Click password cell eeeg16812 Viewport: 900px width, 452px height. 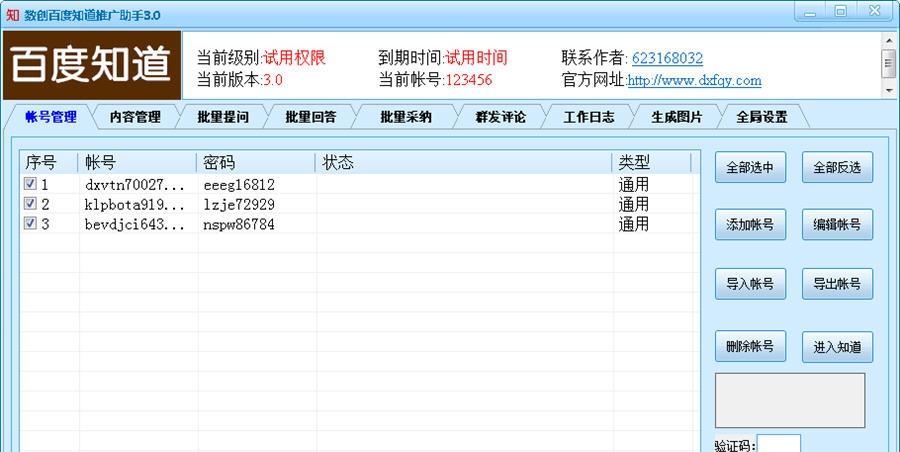tap(239, 185)
